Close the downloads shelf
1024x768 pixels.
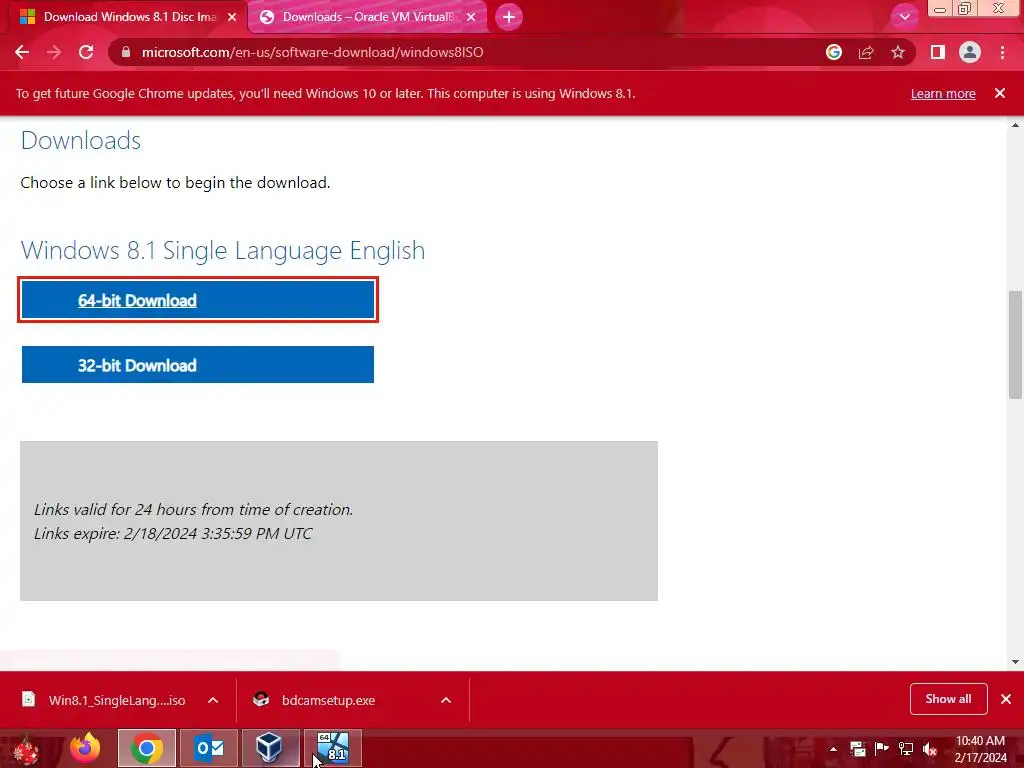pyautogui.click(x=1006, y=699)
